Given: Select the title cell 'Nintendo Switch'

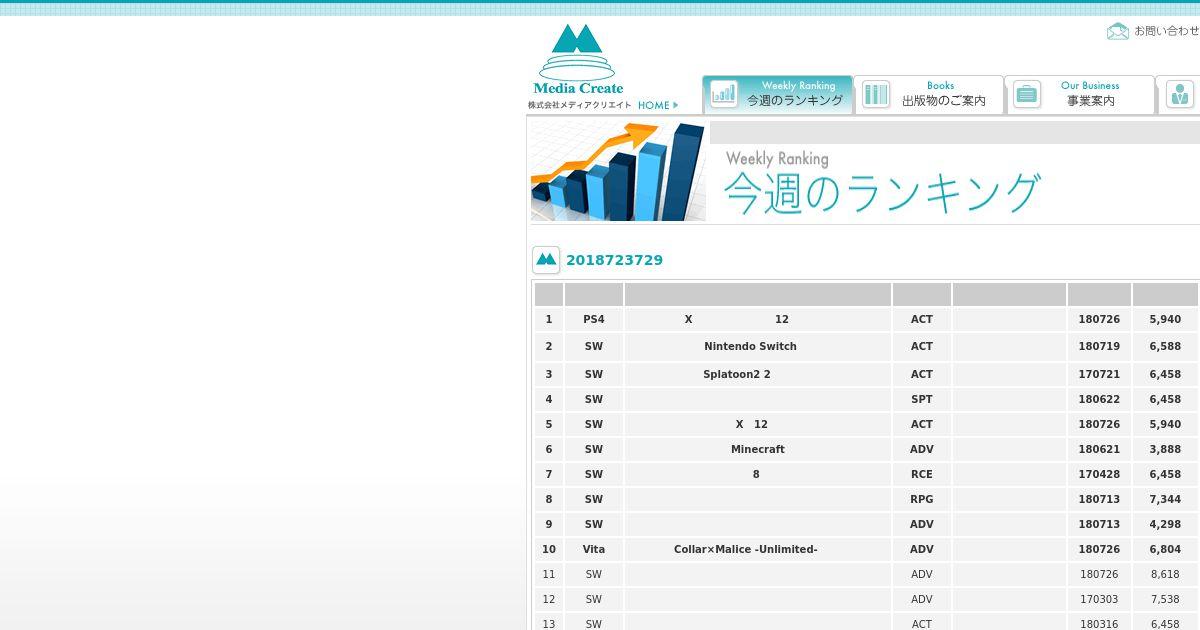Looking at the screenshot, I should point(758,347).
